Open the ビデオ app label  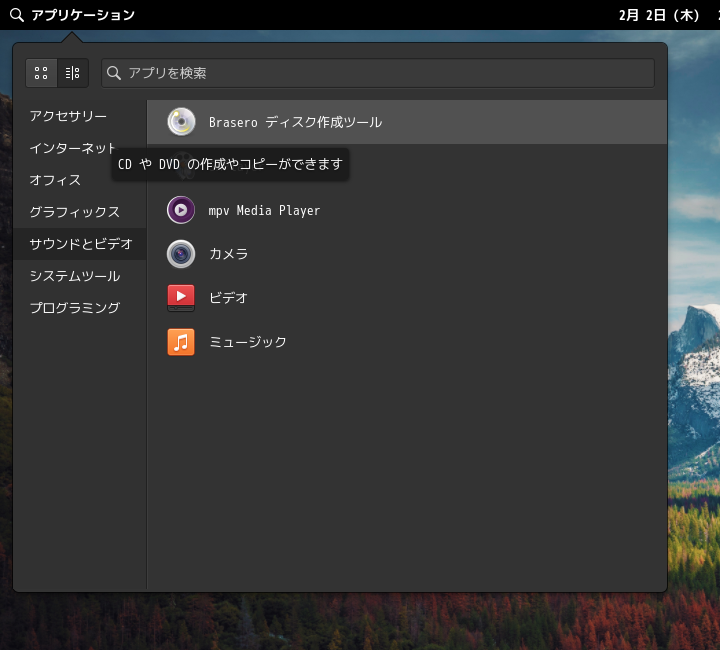[229, 298]
